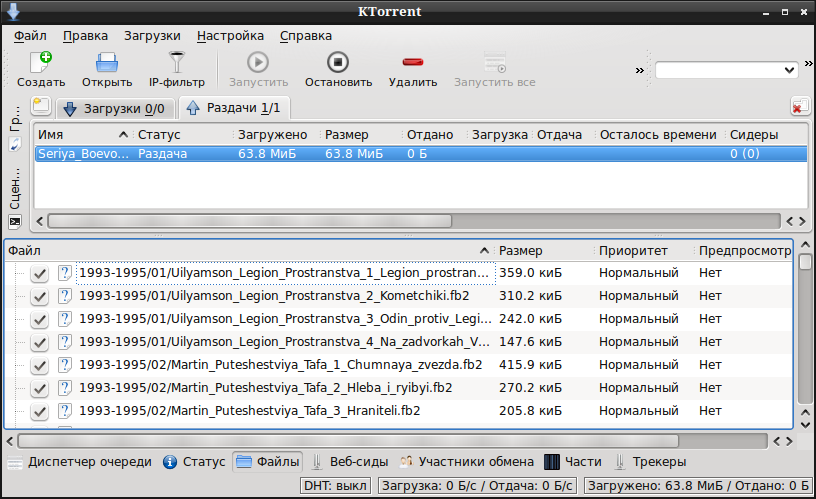Click 359.0 КиБ size cell

530,273
